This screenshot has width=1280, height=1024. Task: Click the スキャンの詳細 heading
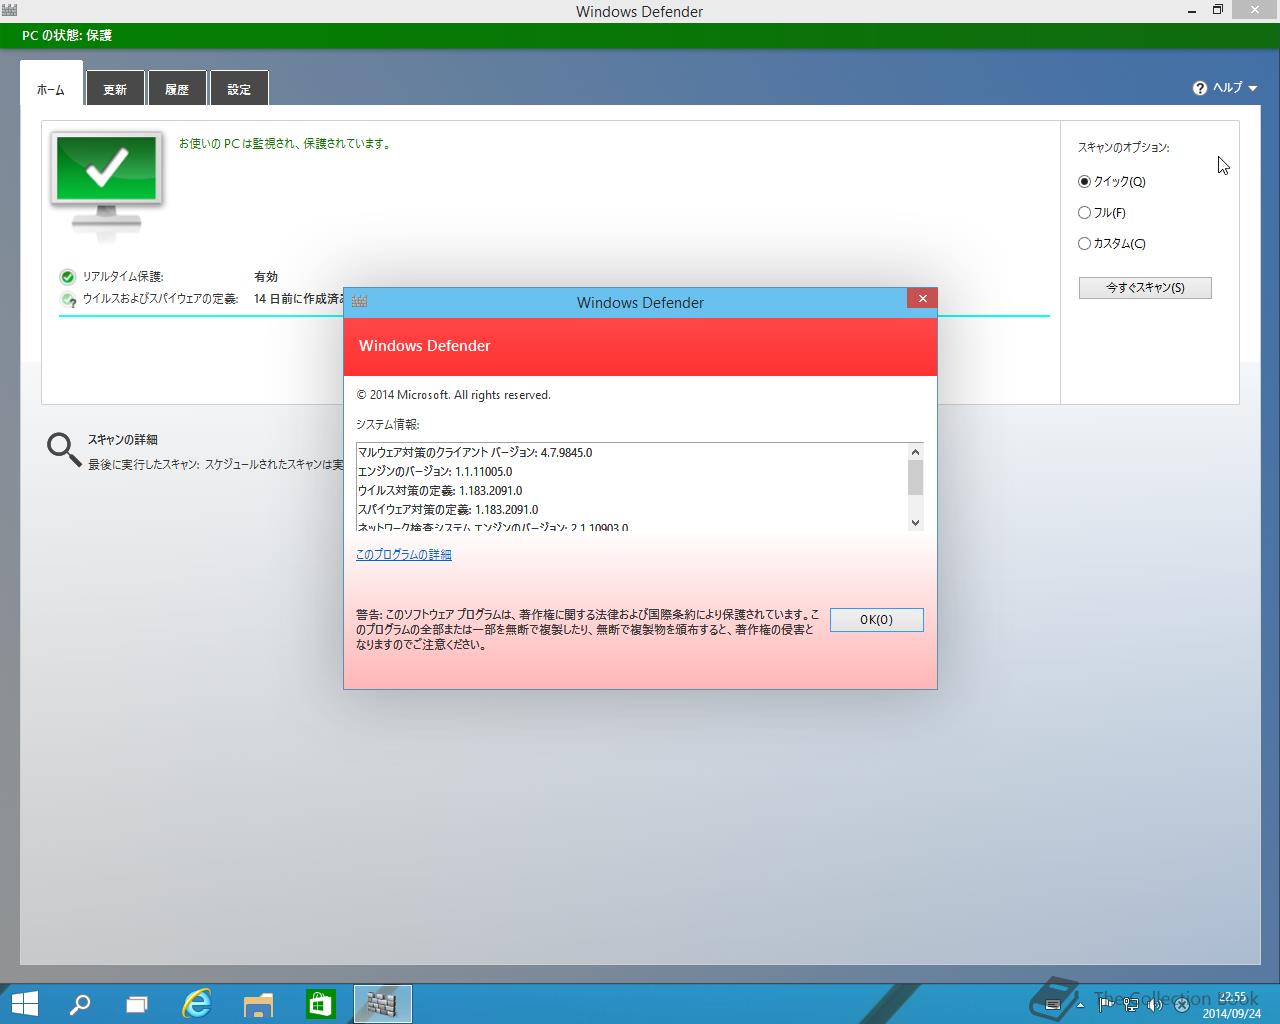click(x=123, y=440)
